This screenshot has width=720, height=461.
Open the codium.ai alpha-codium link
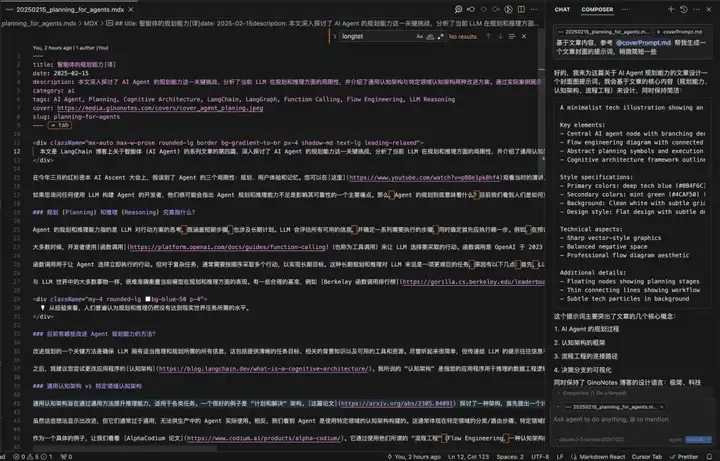264,439
